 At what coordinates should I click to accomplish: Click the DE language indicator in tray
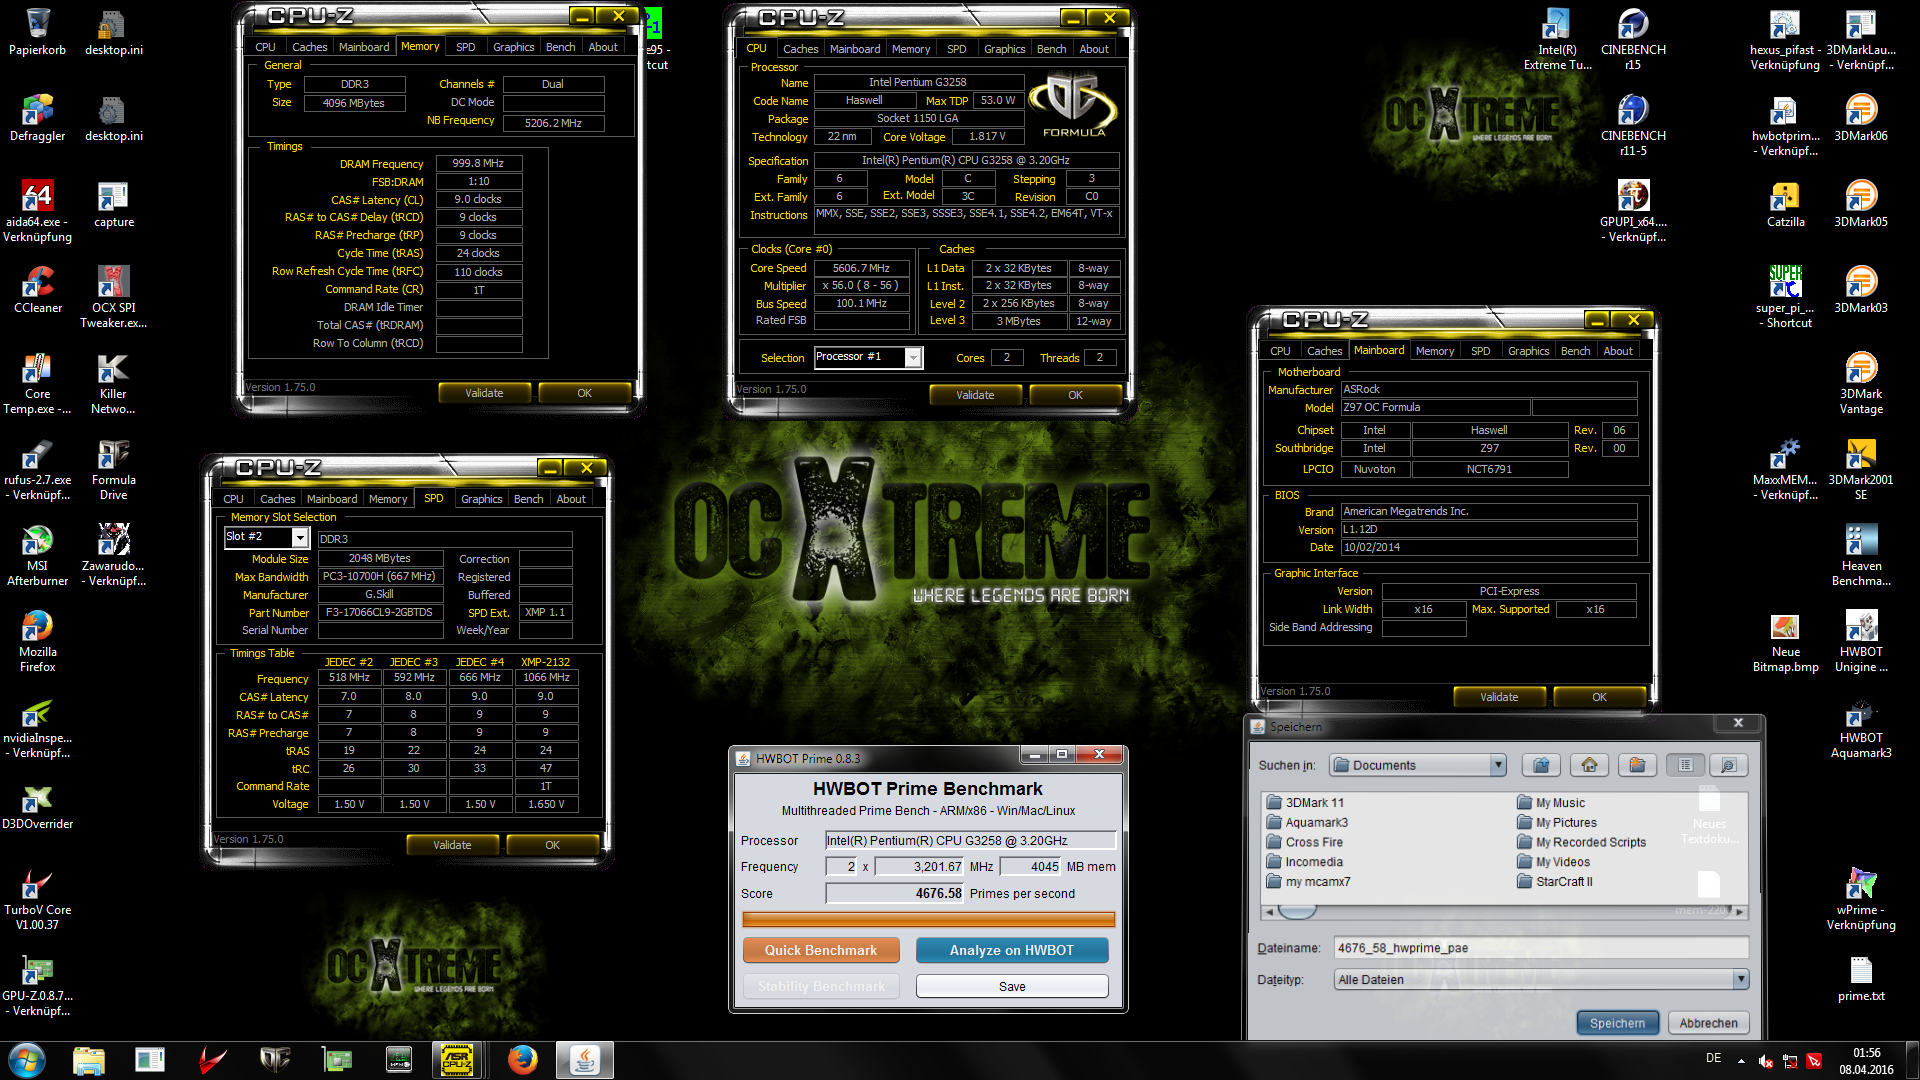click(x=1713, y=1058)
